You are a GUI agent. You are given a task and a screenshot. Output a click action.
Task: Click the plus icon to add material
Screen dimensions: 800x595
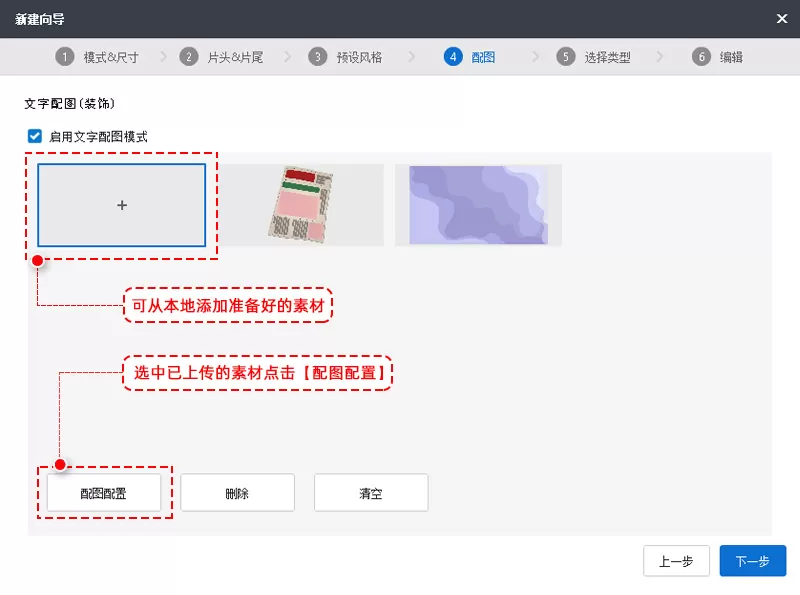click(x=122, y=205)
